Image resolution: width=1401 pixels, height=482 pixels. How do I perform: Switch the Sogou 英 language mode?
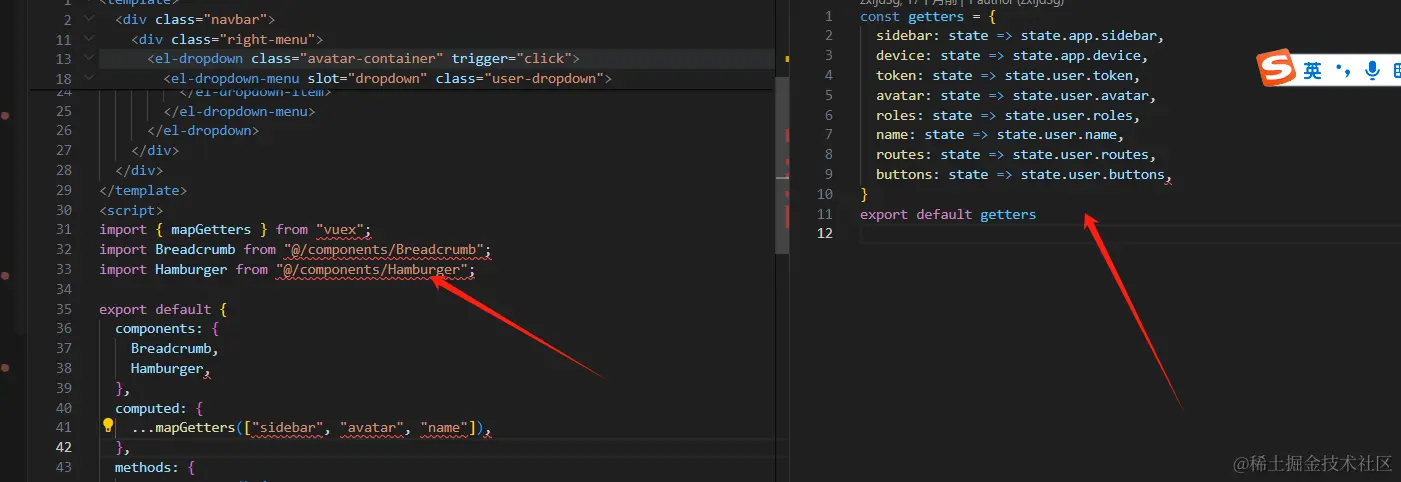pyautogui.click(x=1312, y=71)
